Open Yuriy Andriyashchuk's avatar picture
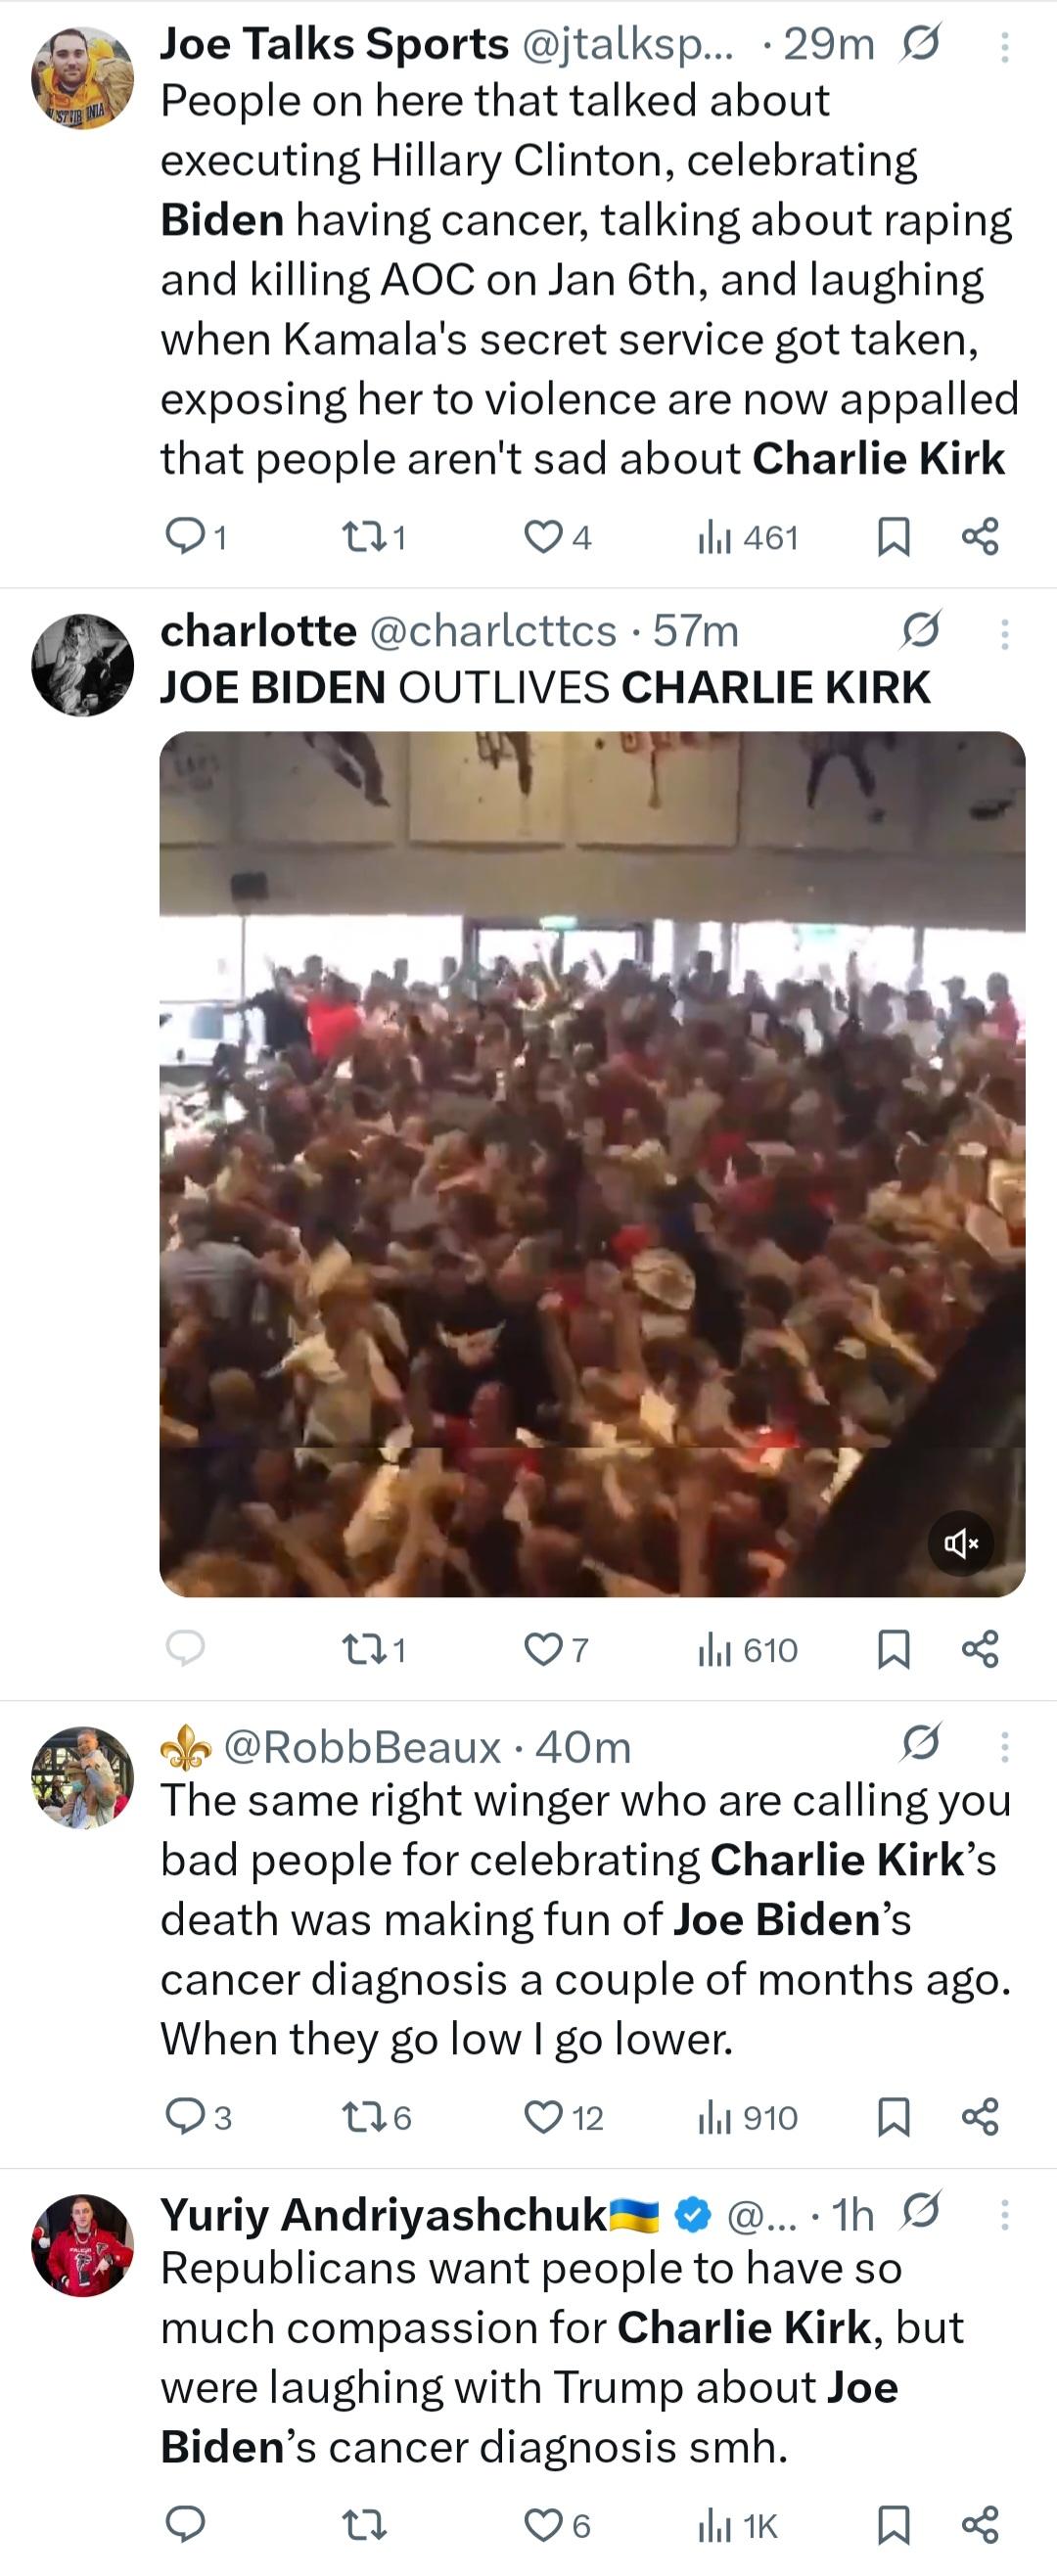This screenshot has width=1057, height=2576. [x=82, y=2243]
